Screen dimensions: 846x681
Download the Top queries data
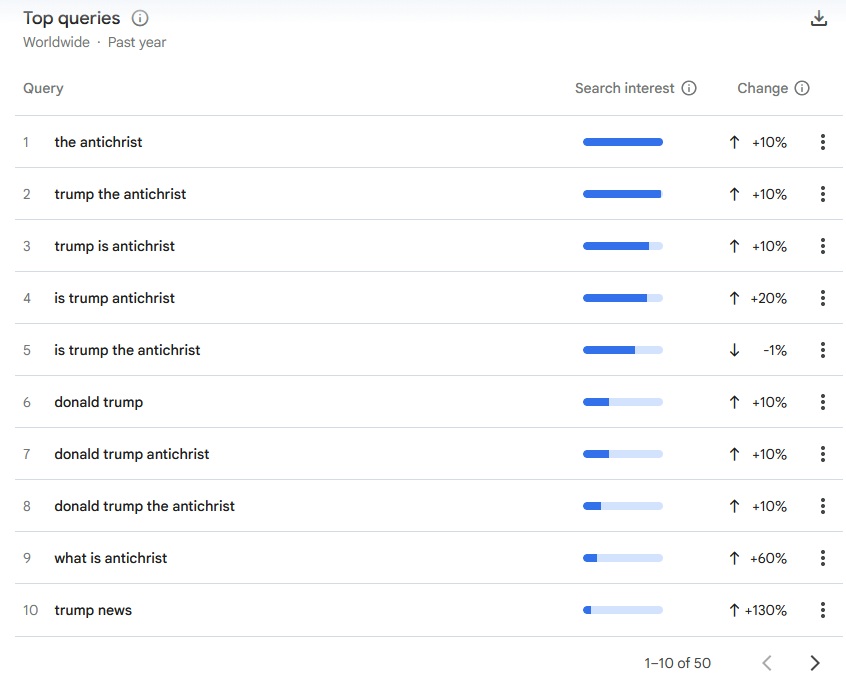[x=818, y=18]
